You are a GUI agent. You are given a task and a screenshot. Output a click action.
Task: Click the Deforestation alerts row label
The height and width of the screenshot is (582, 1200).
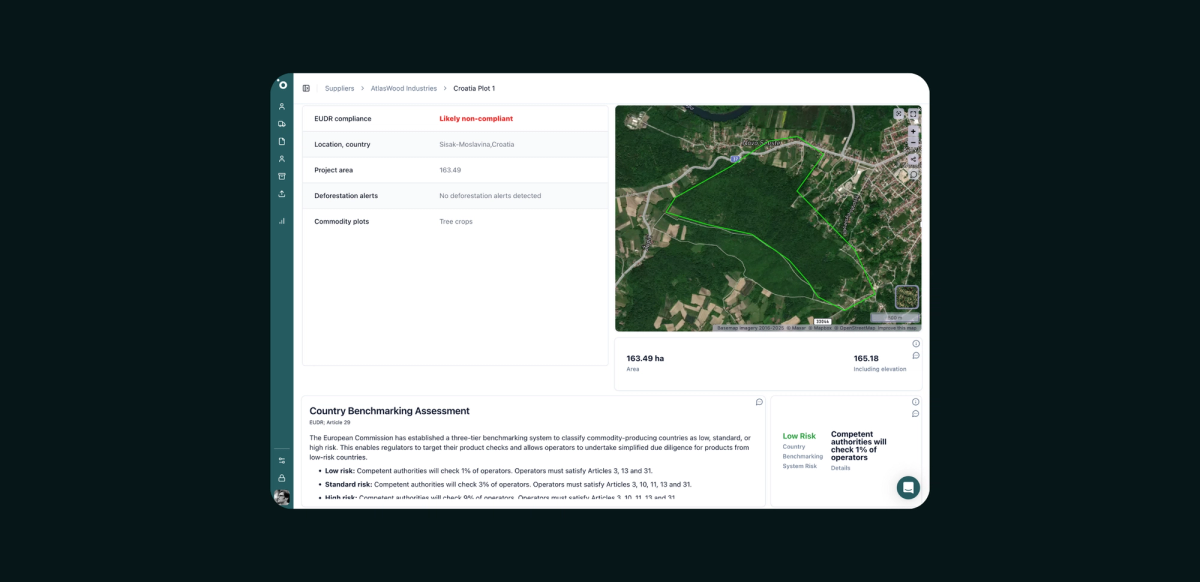[346, 196]
